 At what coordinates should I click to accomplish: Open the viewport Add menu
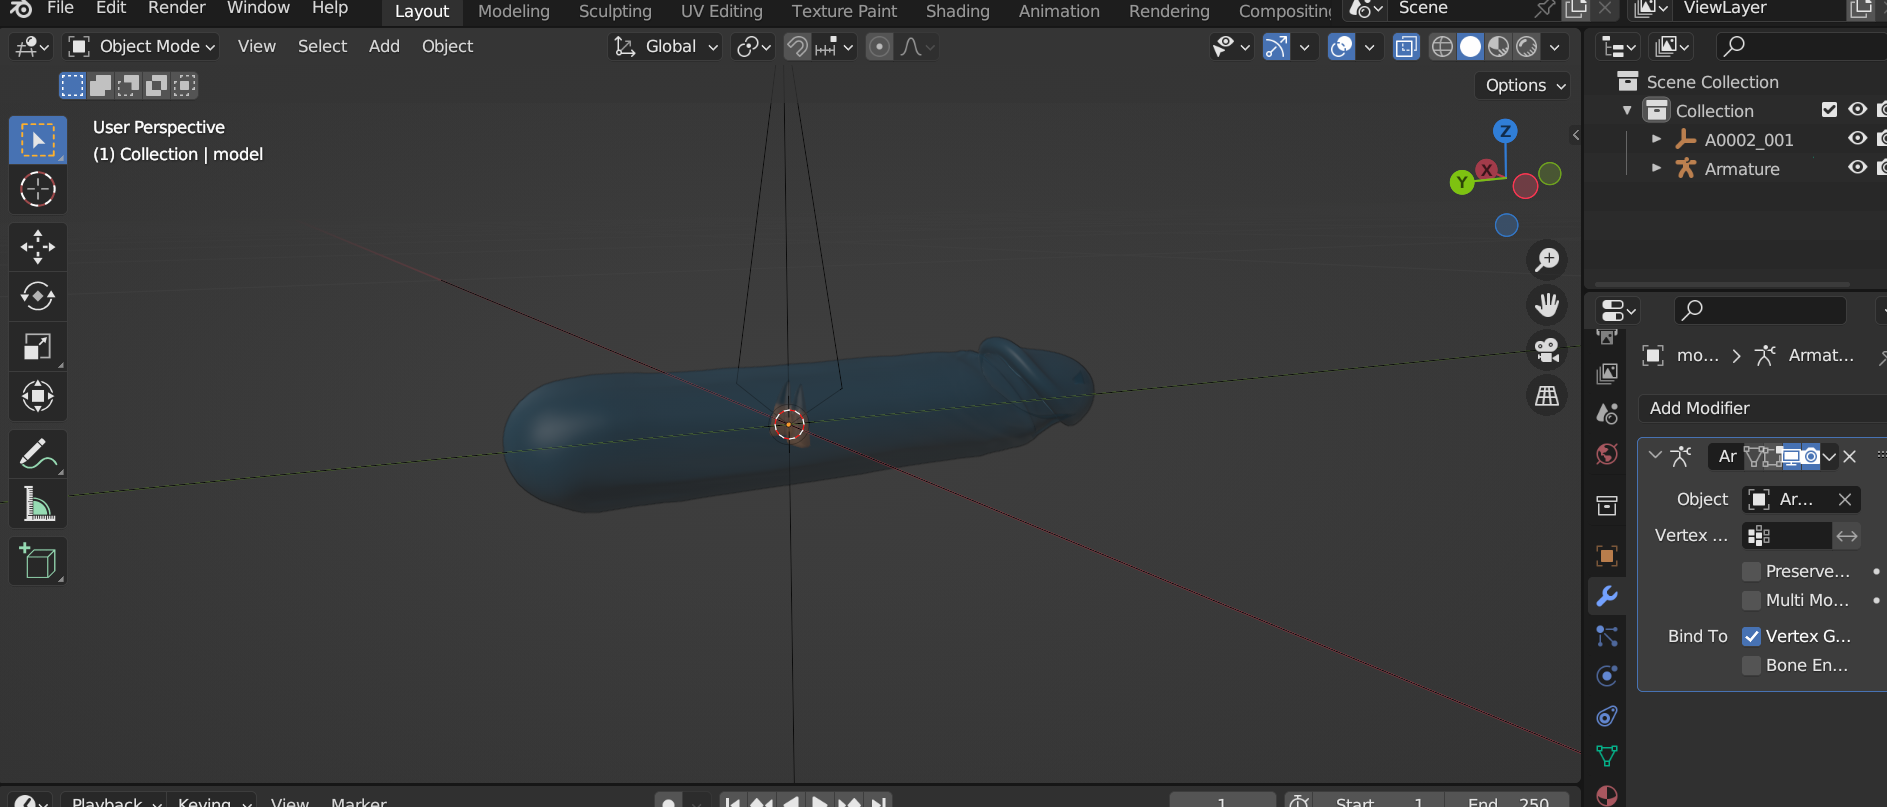[x=384, y=46]
